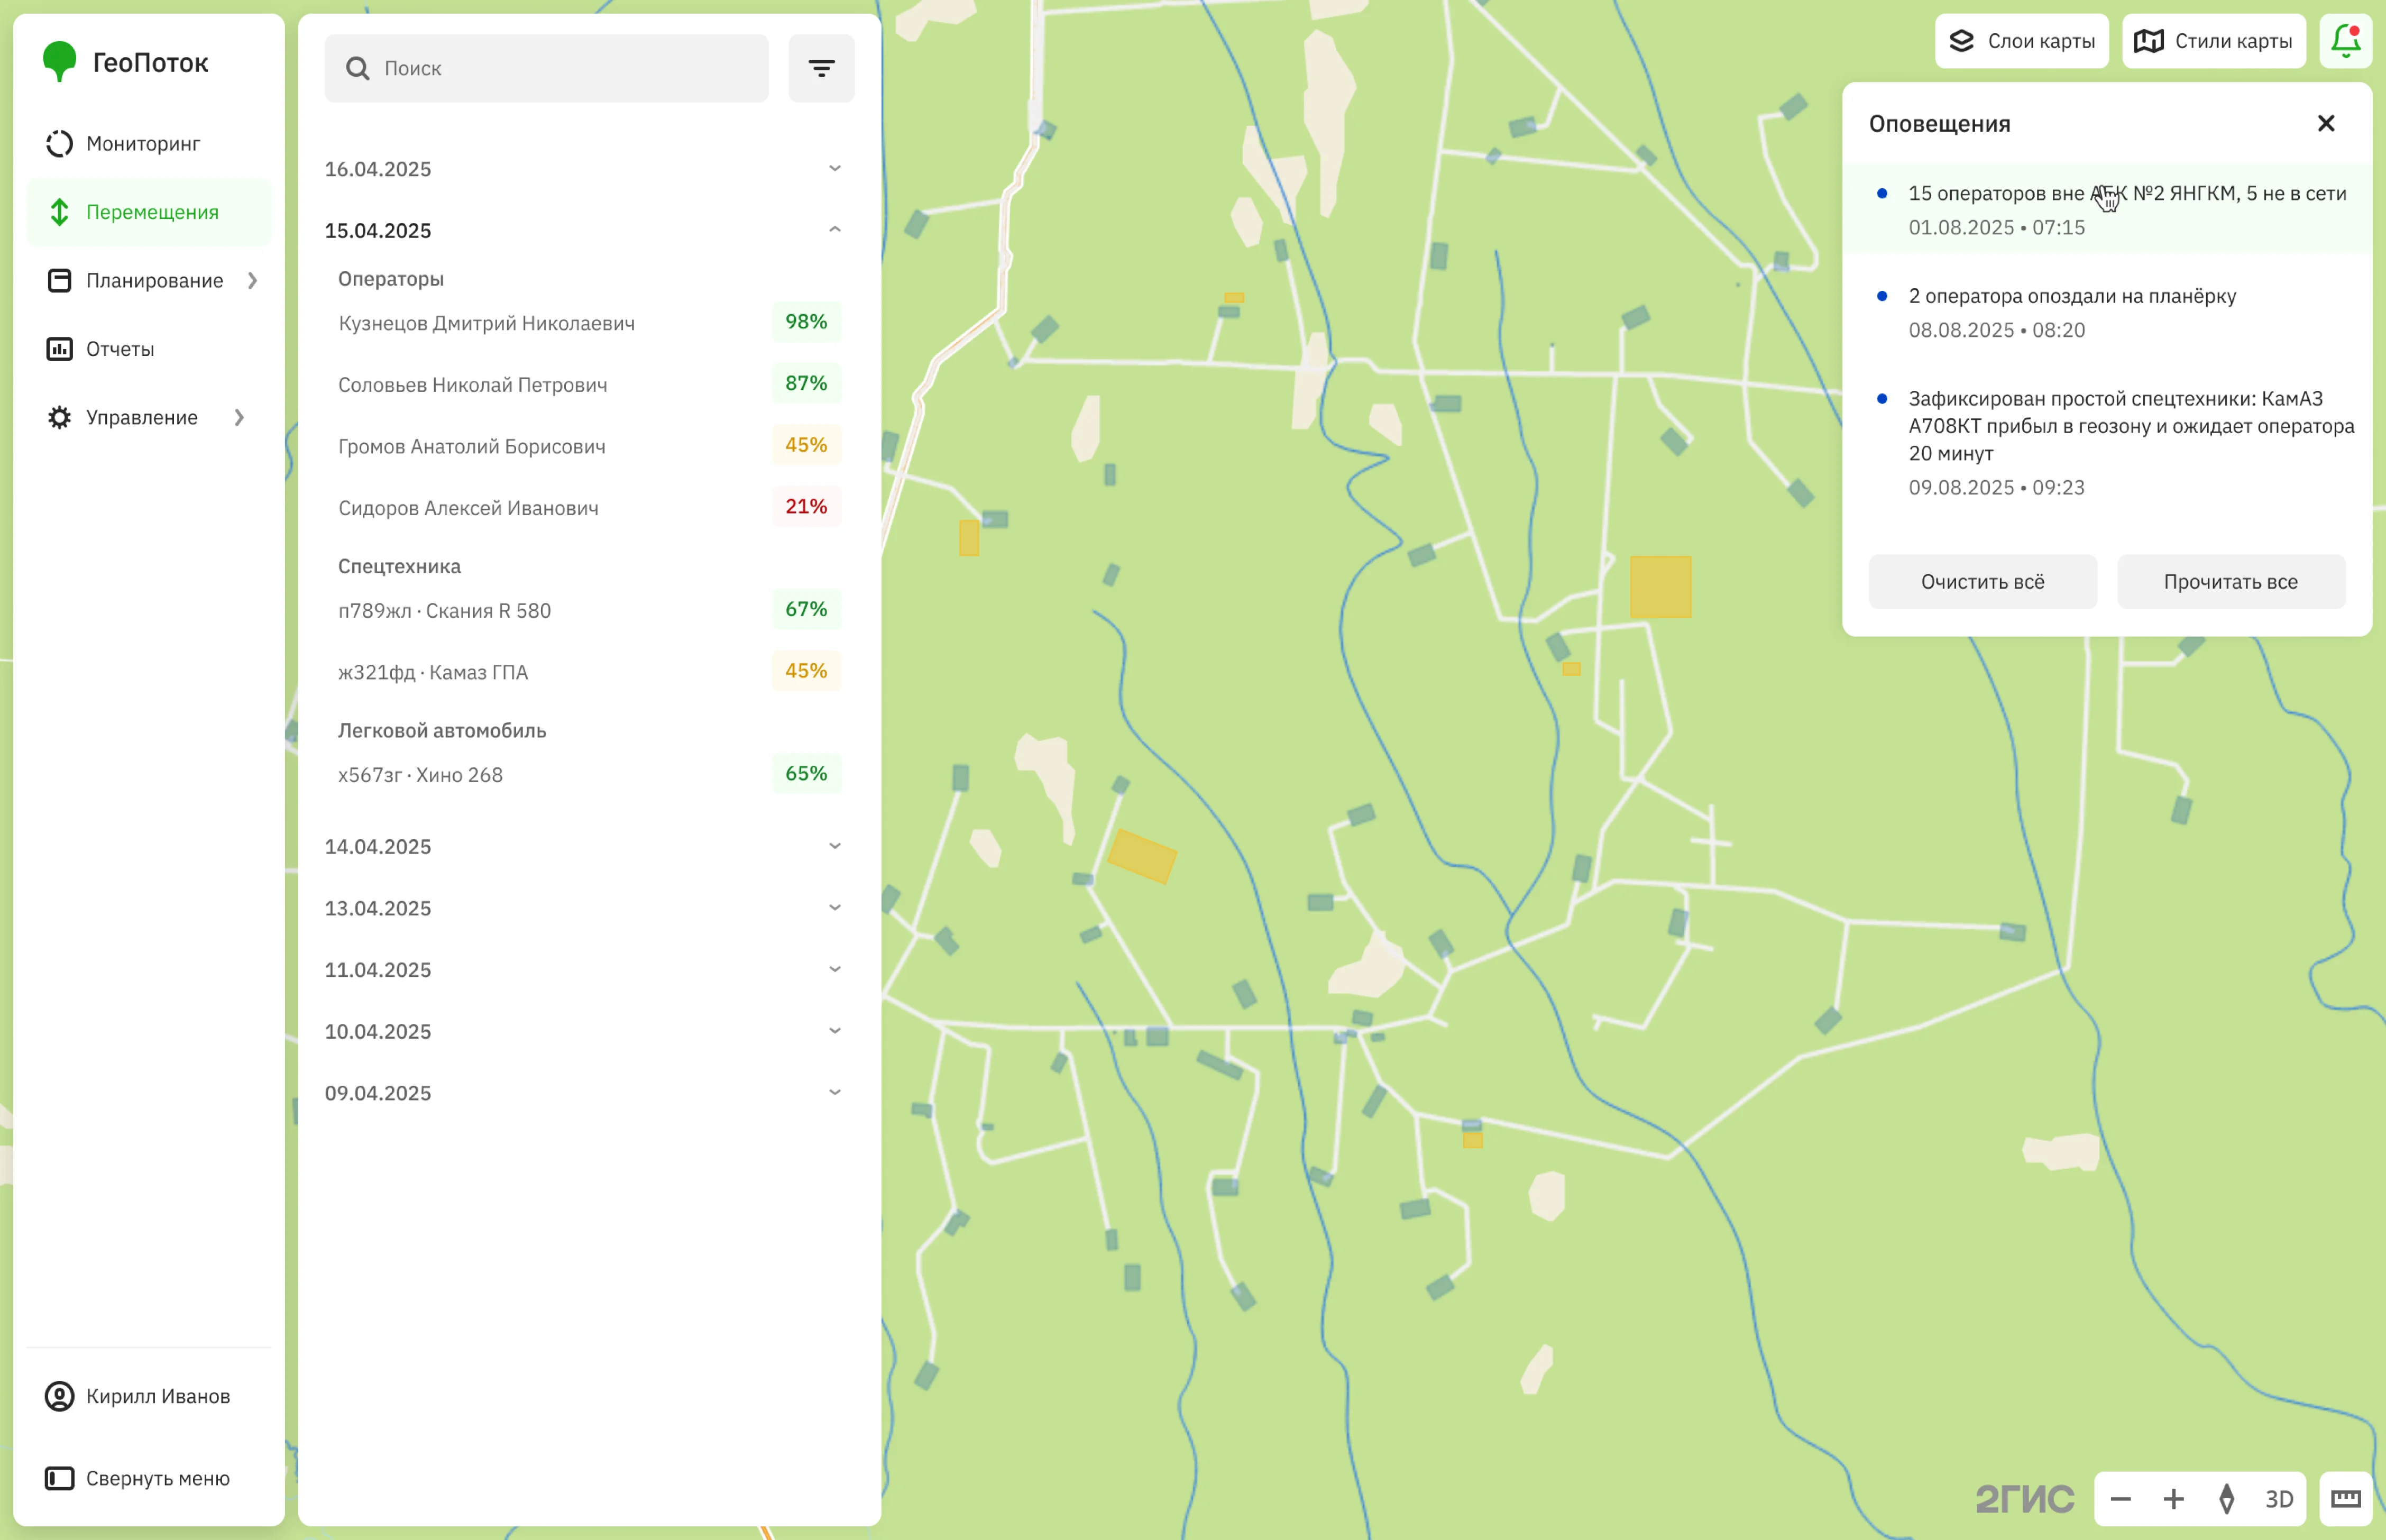The width and height of the screenshot is (2386, 1540).
Task: Zoom out map with minus icon
Action: [2120, 1499]
